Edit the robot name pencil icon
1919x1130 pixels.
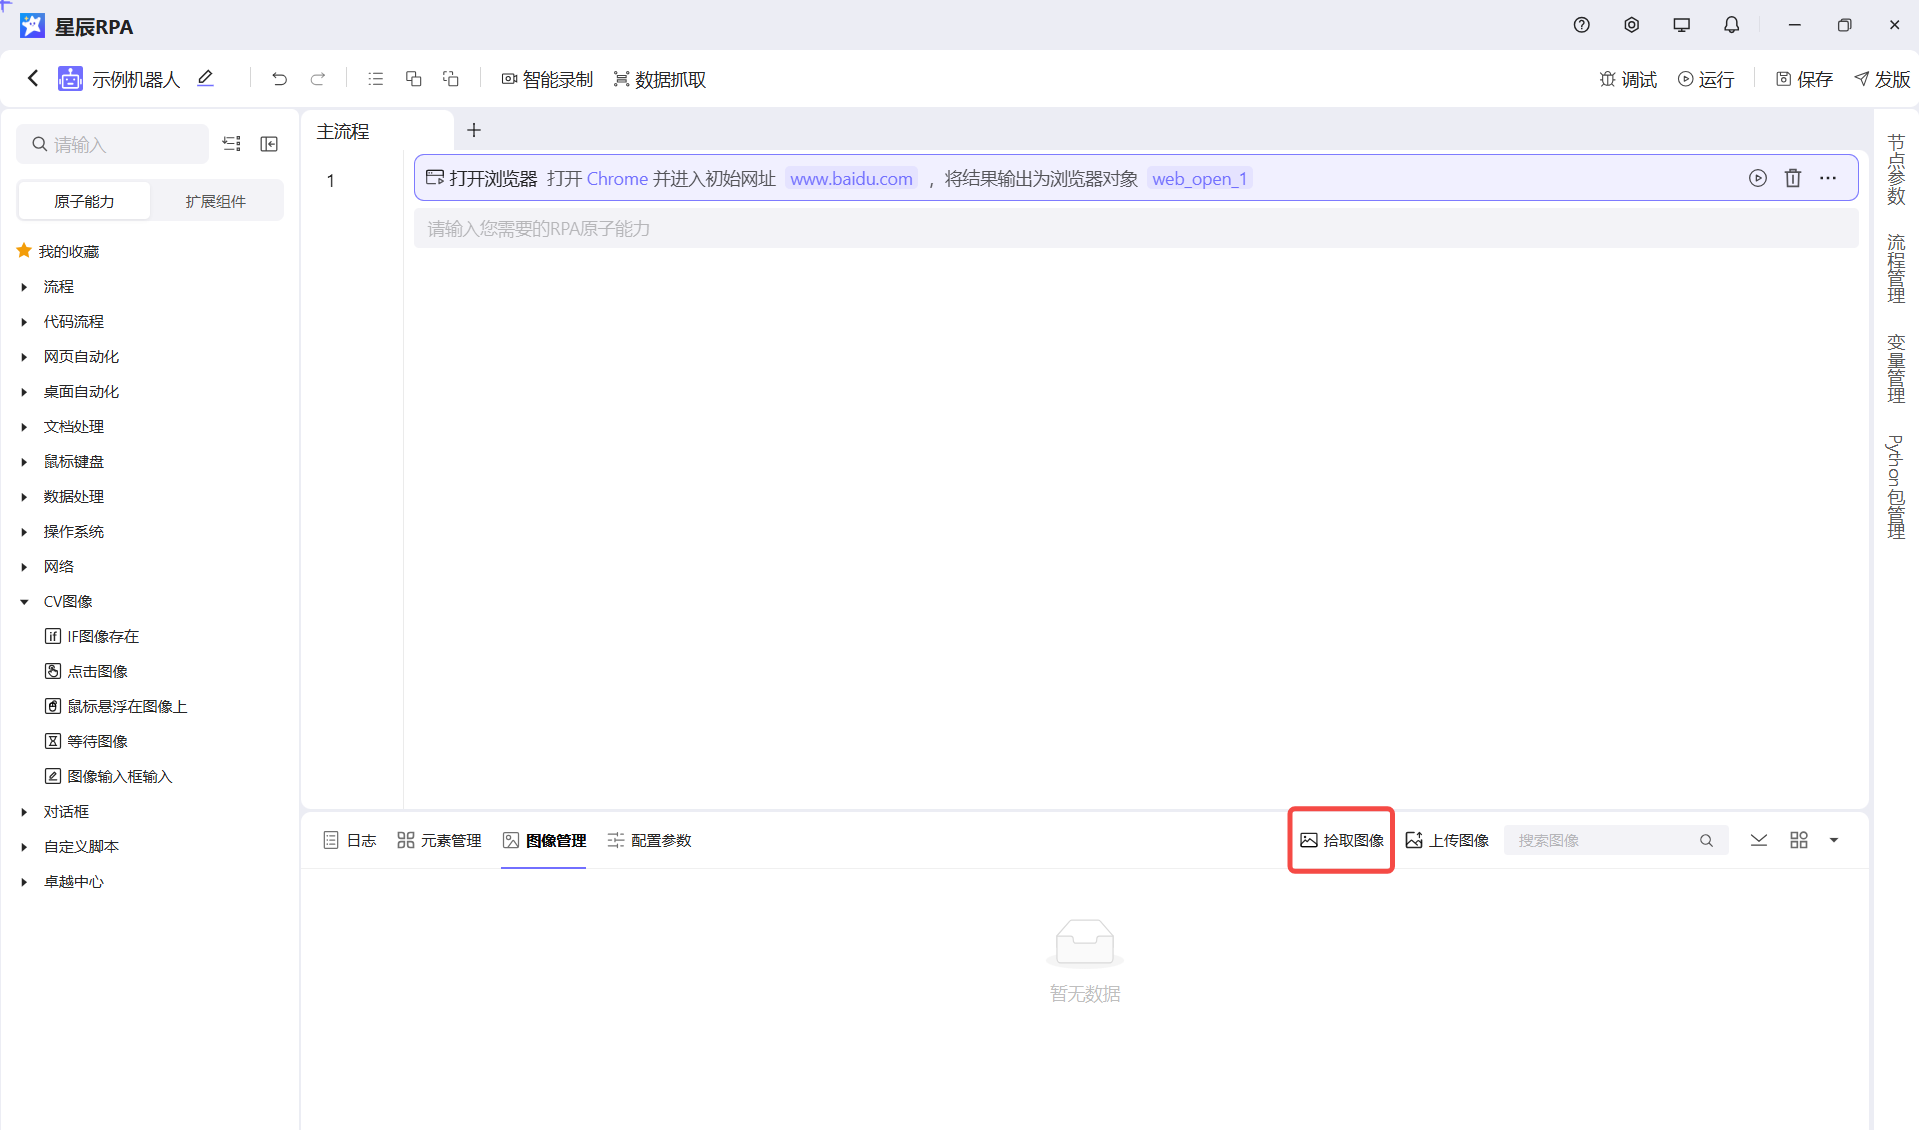(205, 78)
